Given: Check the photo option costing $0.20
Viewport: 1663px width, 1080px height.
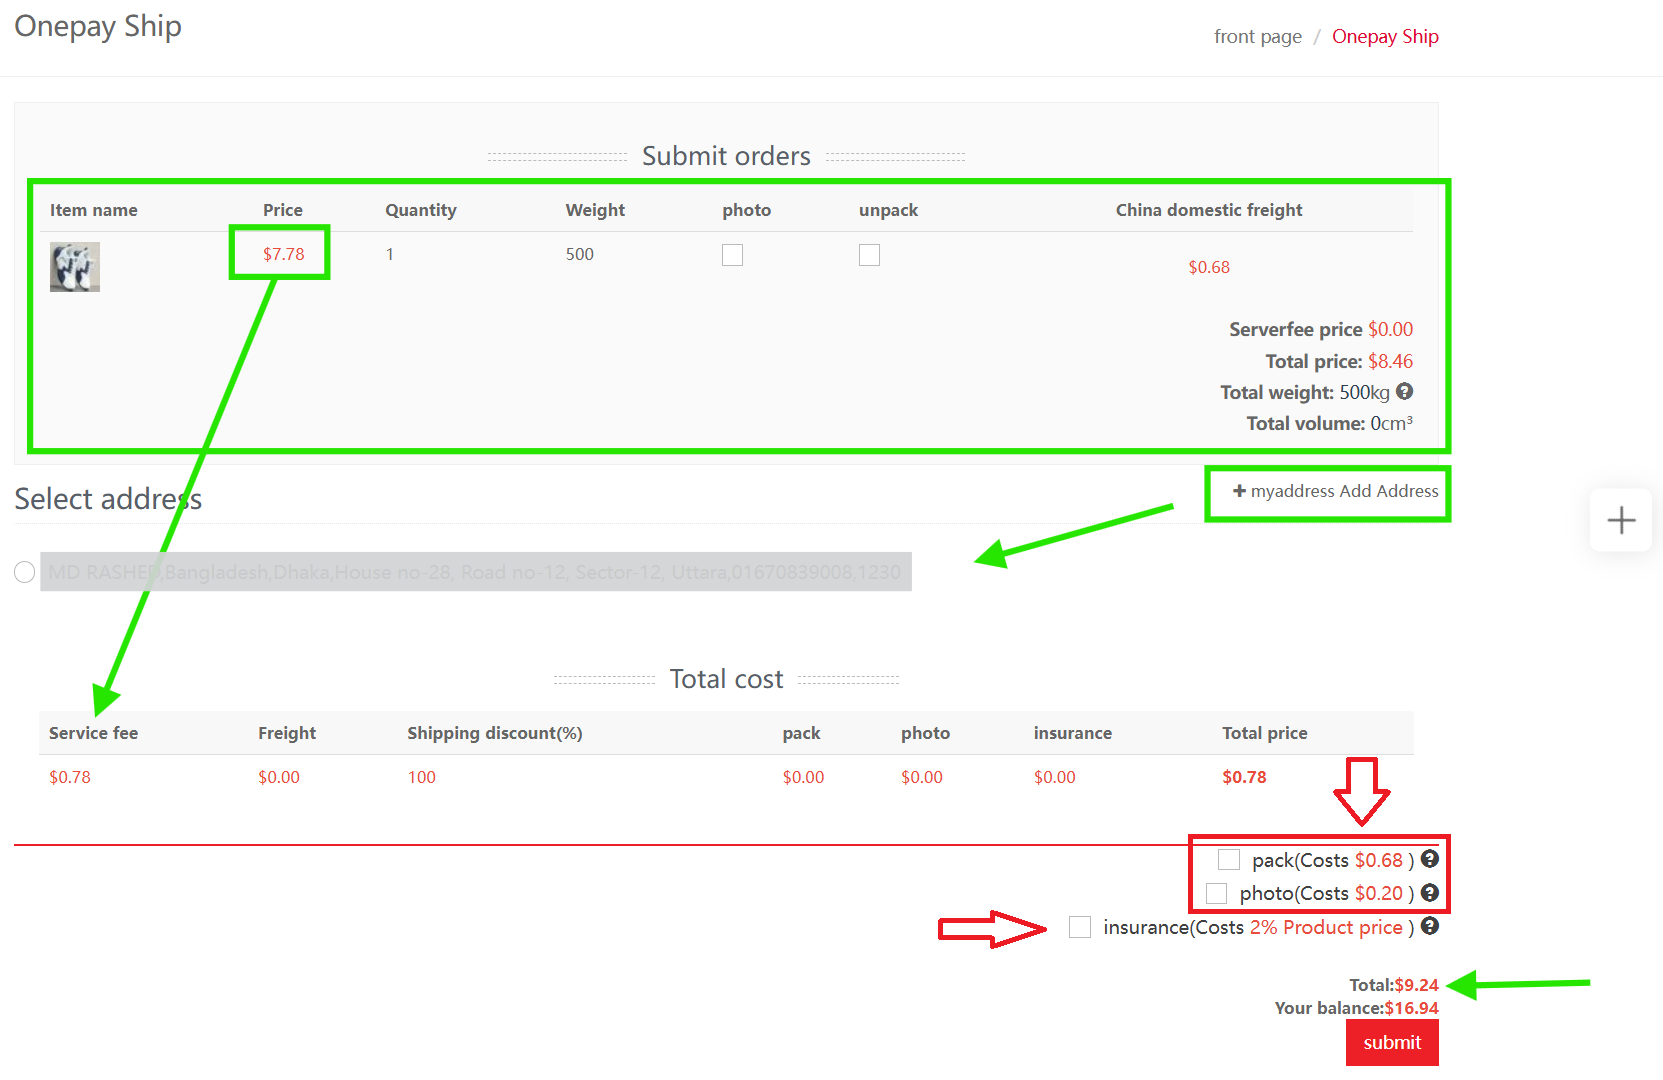Looking at the screenshot, I should coord(1217,893).
